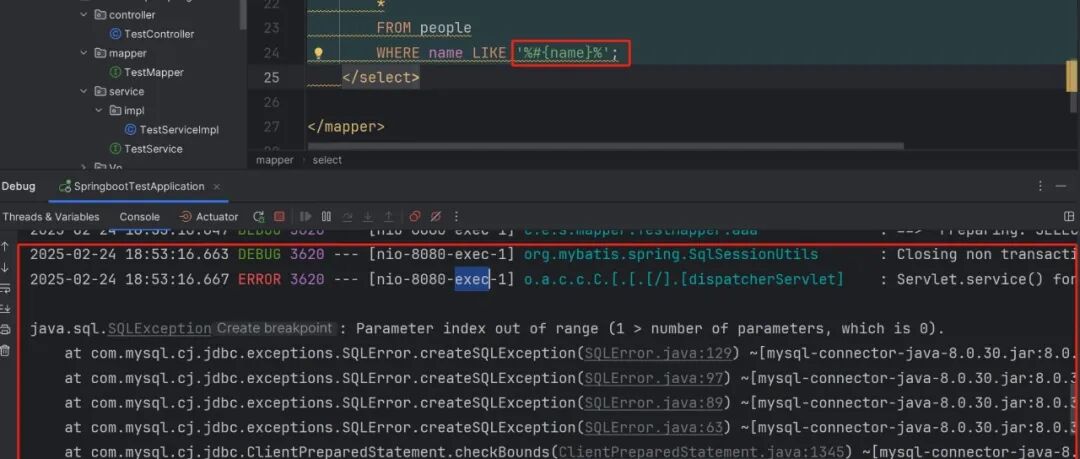Stop the debug session with red square
The height and width of the screenshot is (459, 1080).
click(x=279, y=216)
